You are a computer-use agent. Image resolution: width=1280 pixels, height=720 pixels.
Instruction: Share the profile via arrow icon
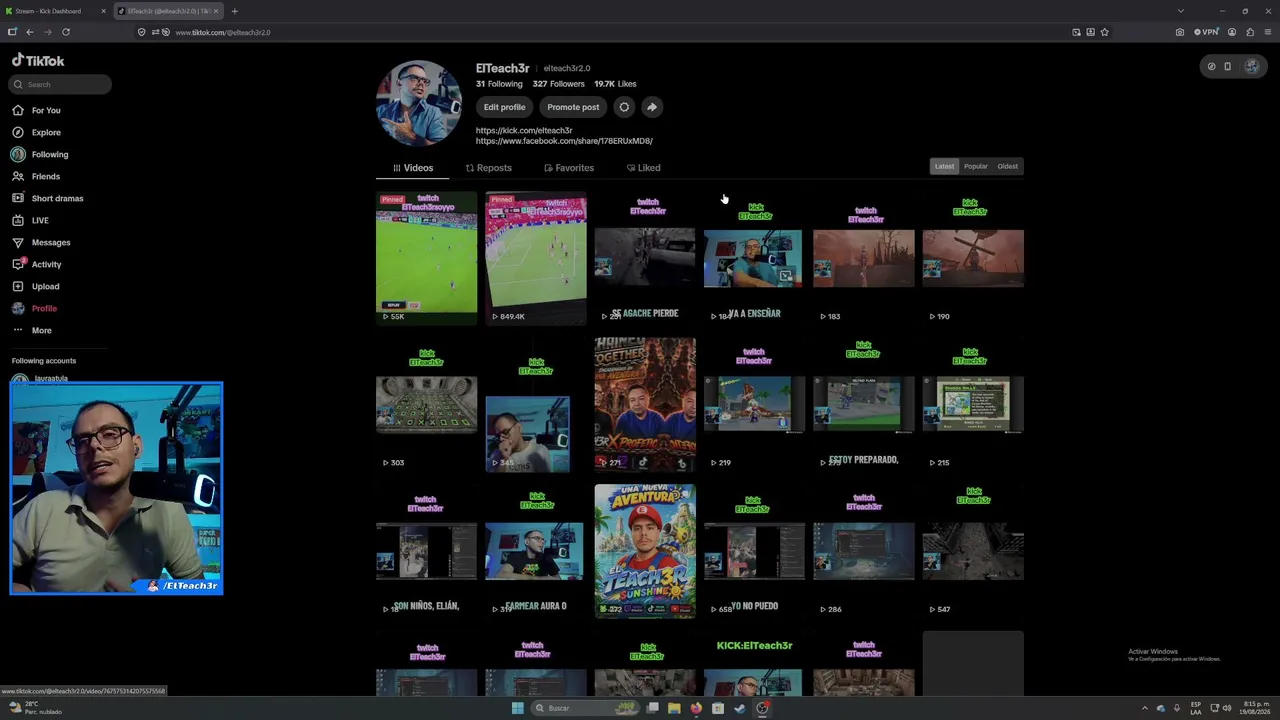coord(651,107)
